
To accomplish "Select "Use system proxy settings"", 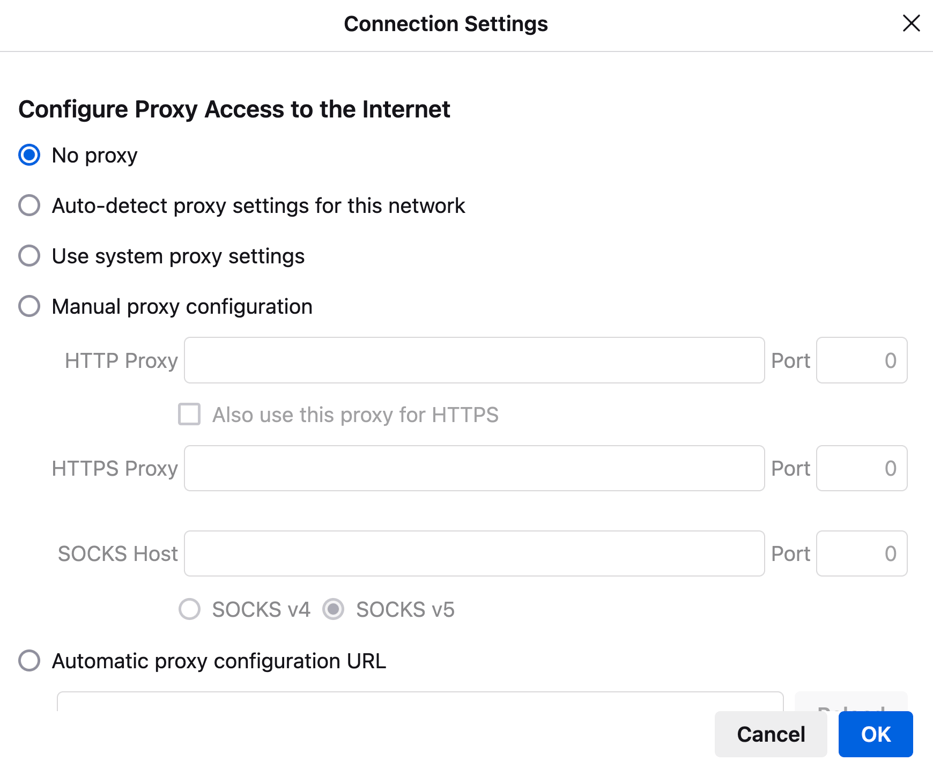I will (x=29, y=256).
